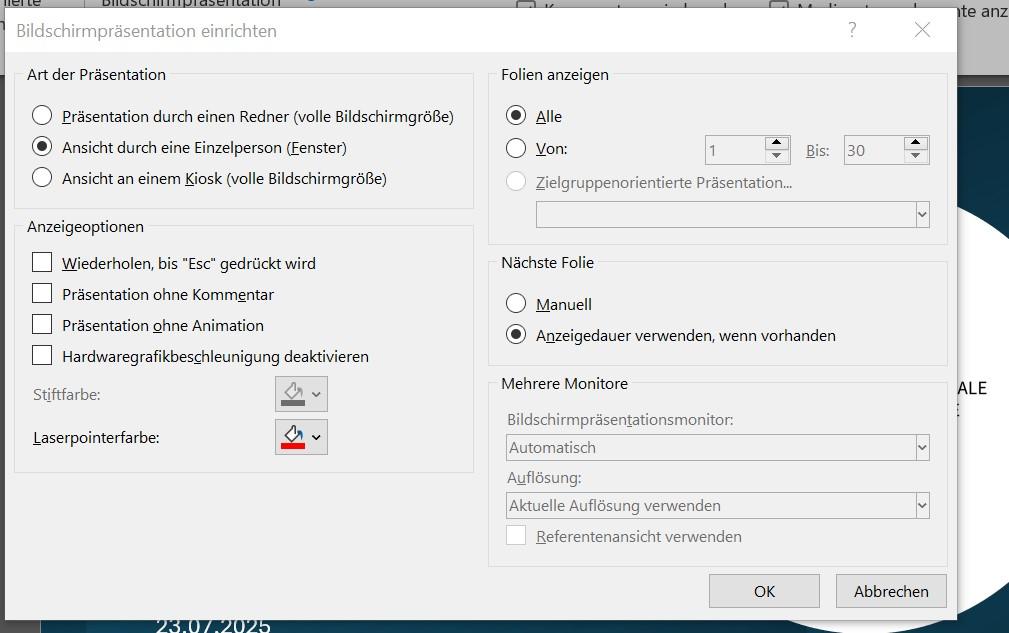The height and width of the screenshot is (633, 1009).
Task: Choose 'Manuell' for next slide advance
Action: (x=515, y=303)
